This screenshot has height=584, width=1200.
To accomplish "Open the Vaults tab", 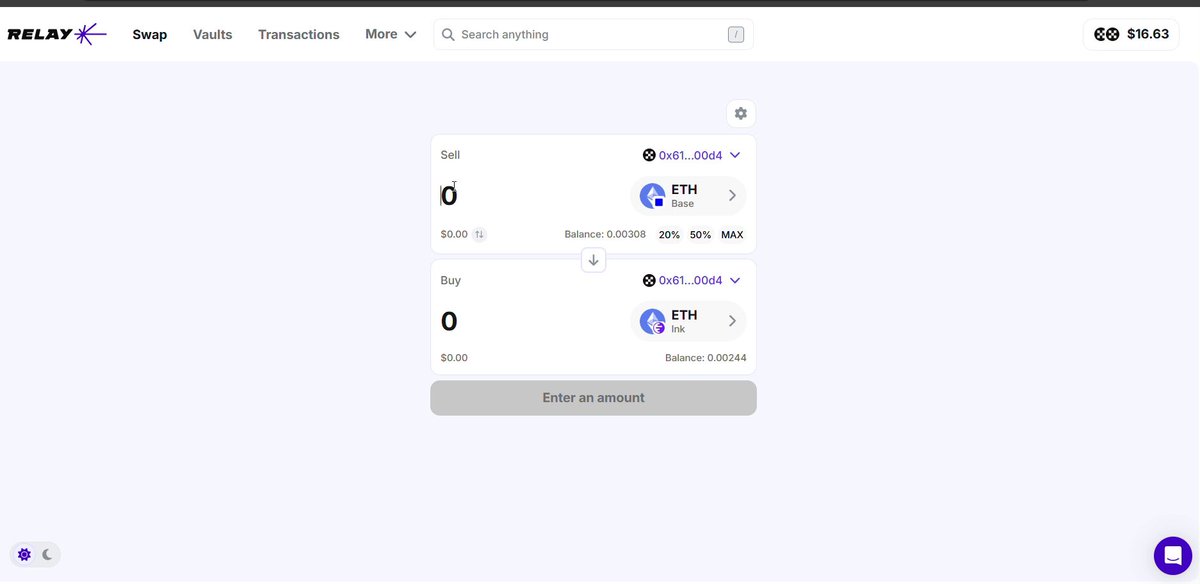I will (x=212, y=34).
